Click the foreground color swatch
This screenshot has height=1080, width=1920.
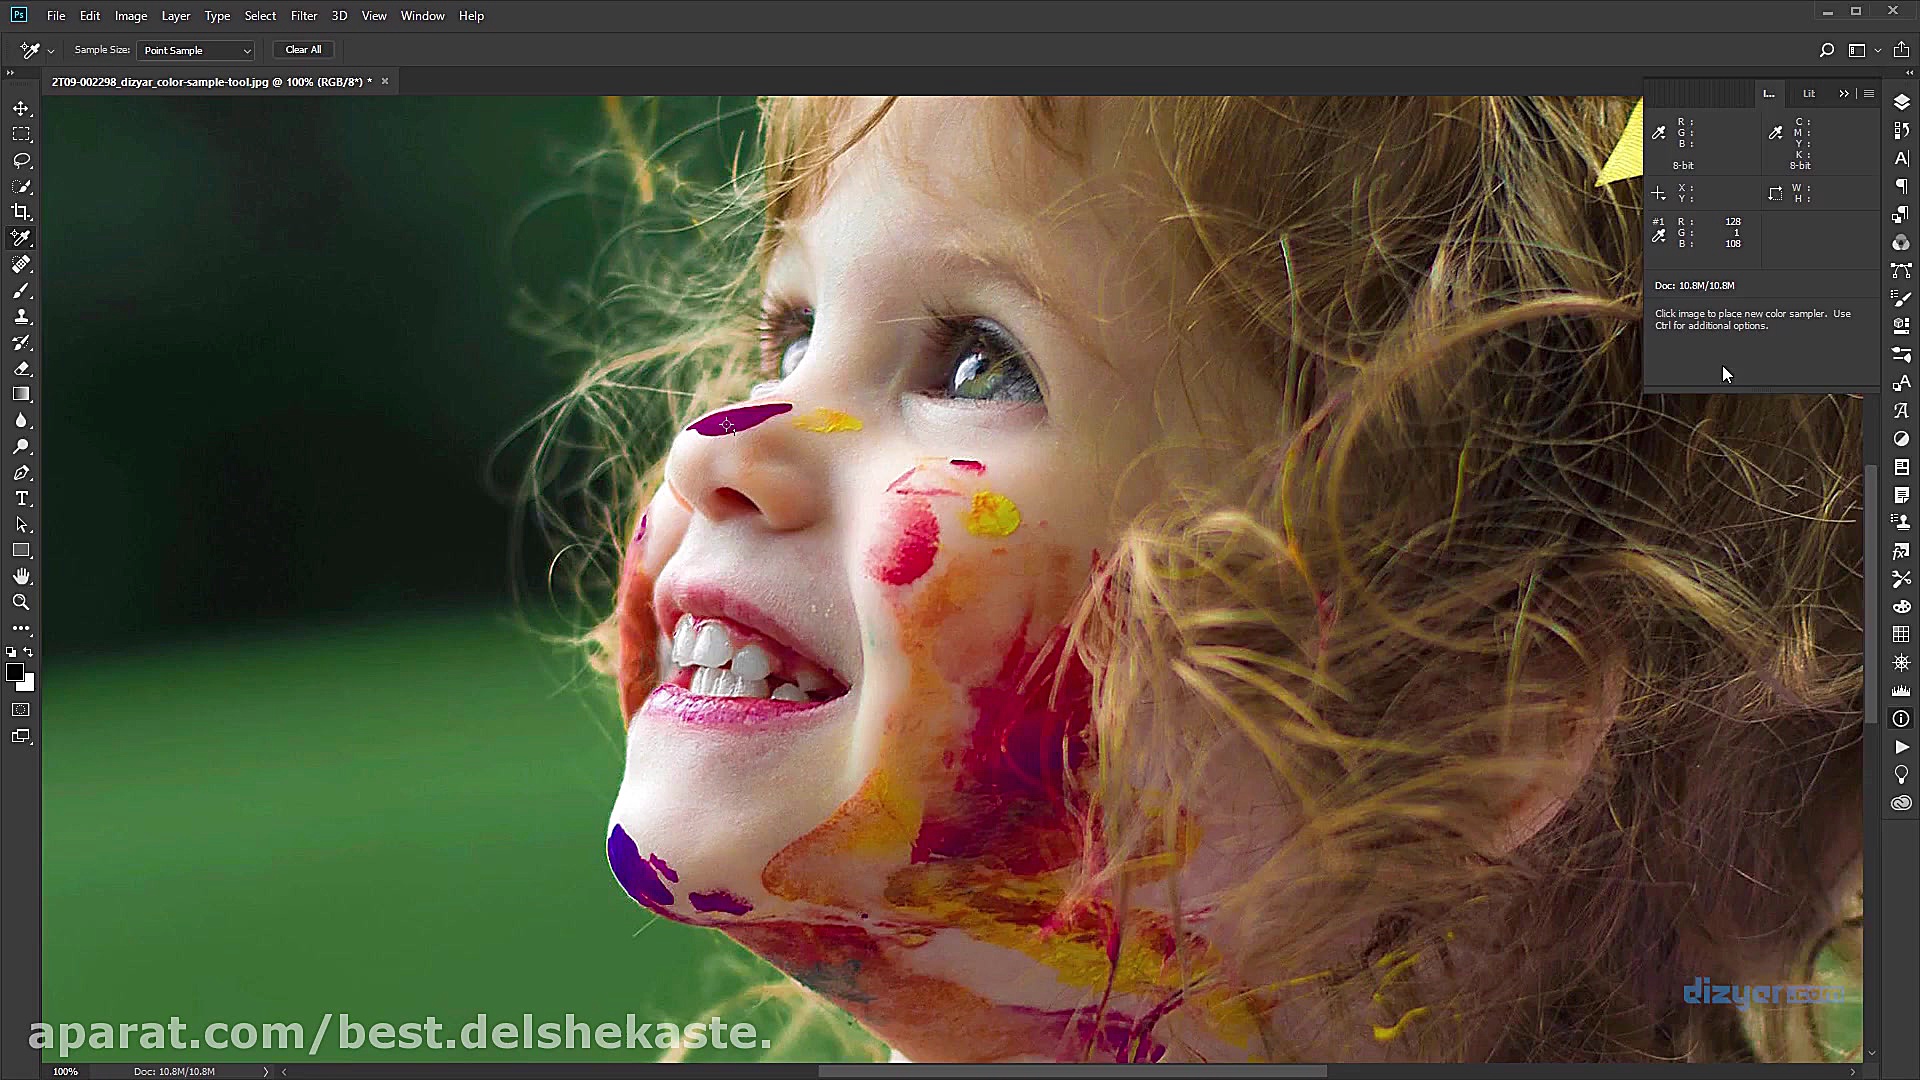(x=14, y=673)
